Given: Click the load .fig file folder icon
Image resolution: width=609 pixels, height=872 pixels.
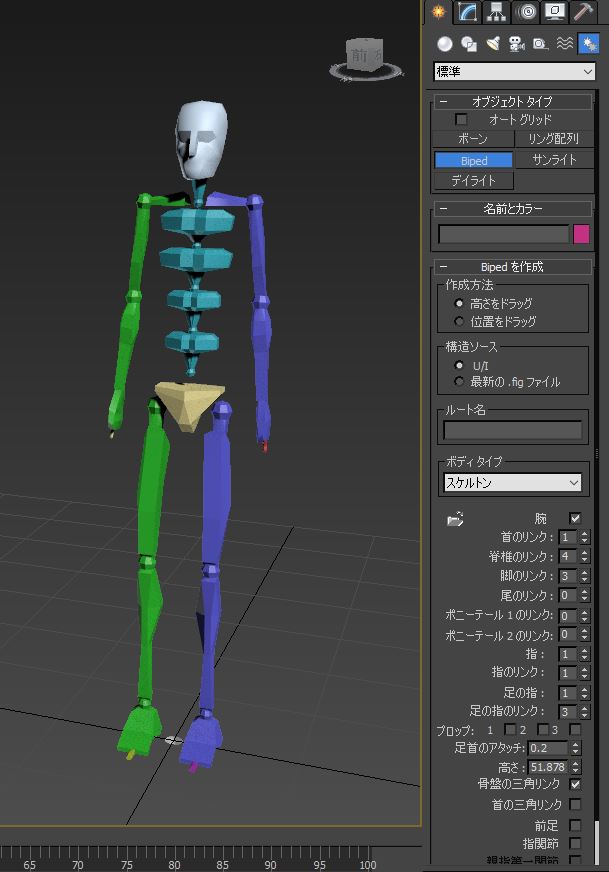Looking at the screenshot, I should 454,519.
